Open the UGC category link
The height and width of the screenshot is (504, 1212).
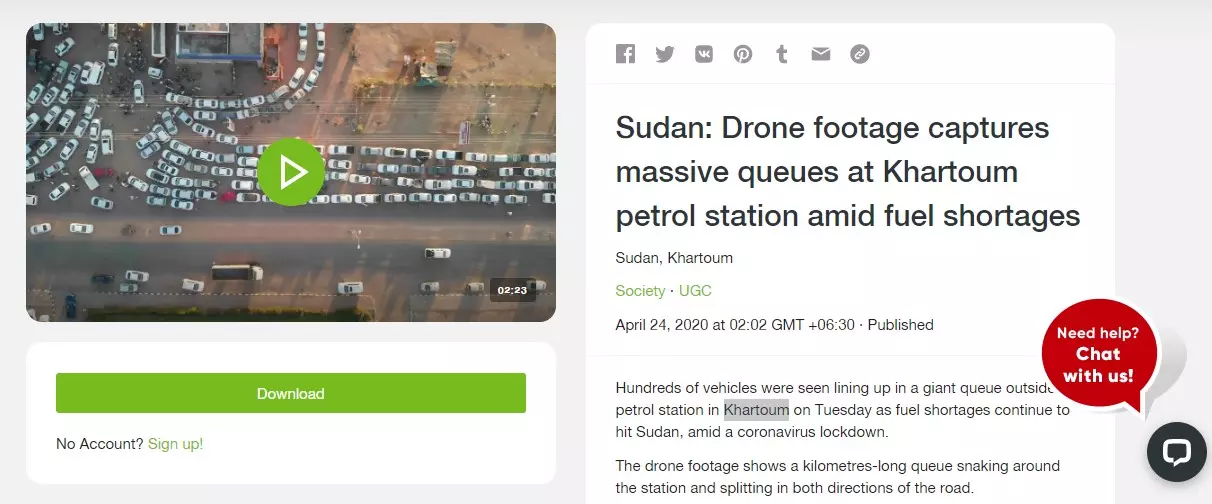695,291
